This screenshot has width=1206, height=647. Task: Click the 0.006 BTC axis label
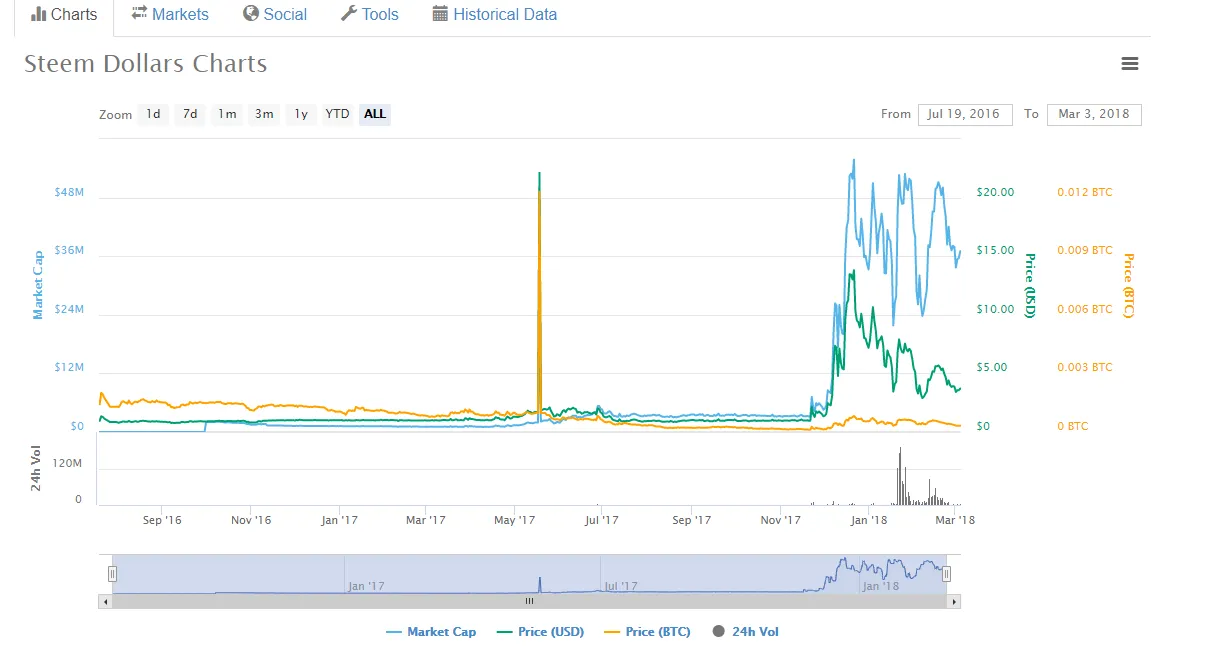coord(1084,310)
